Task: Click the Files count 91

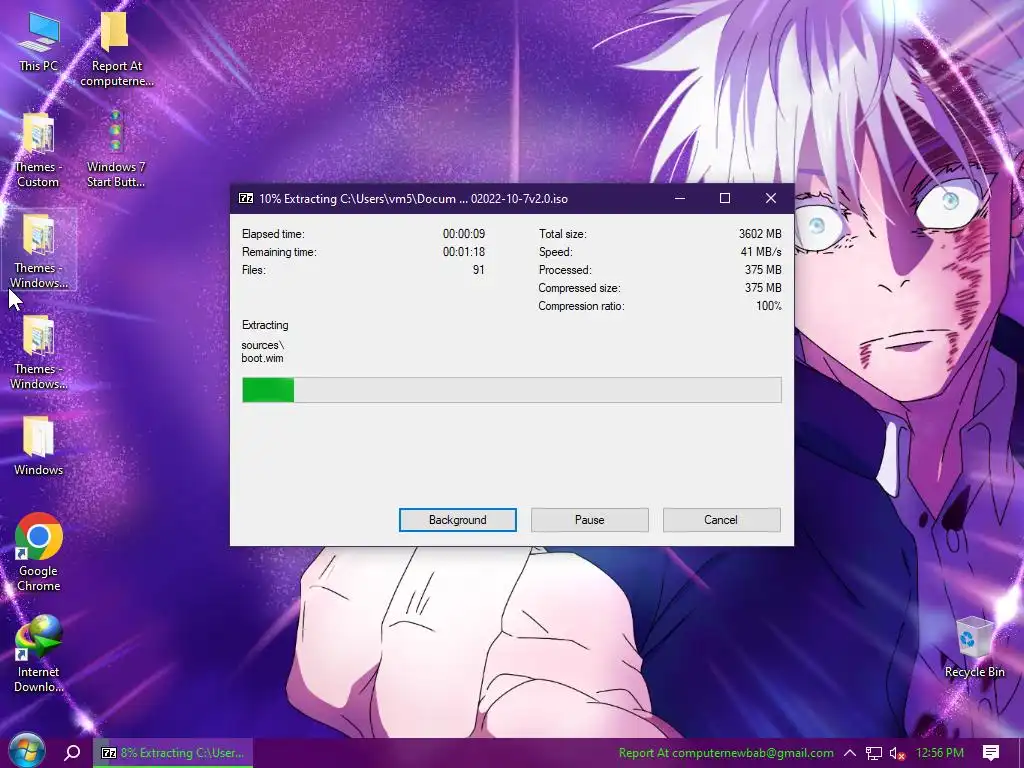Action: point(479,270)
